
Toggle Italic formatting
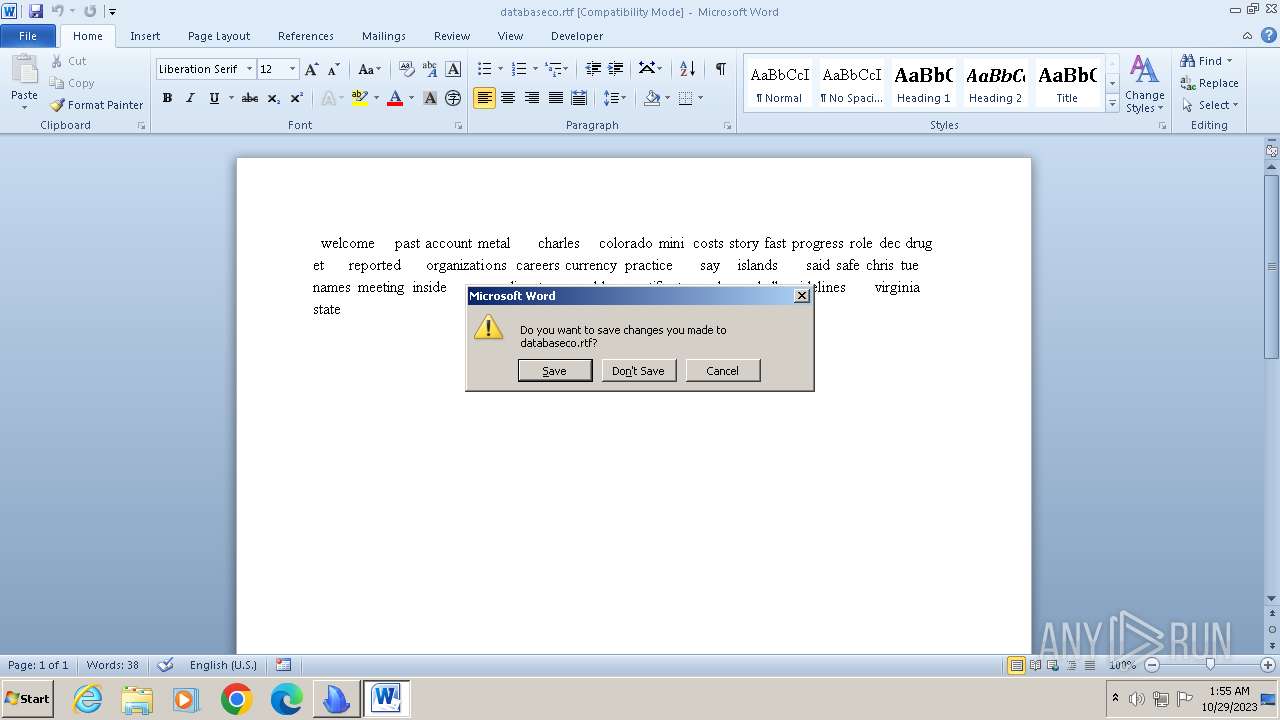(x=190, y=98)
